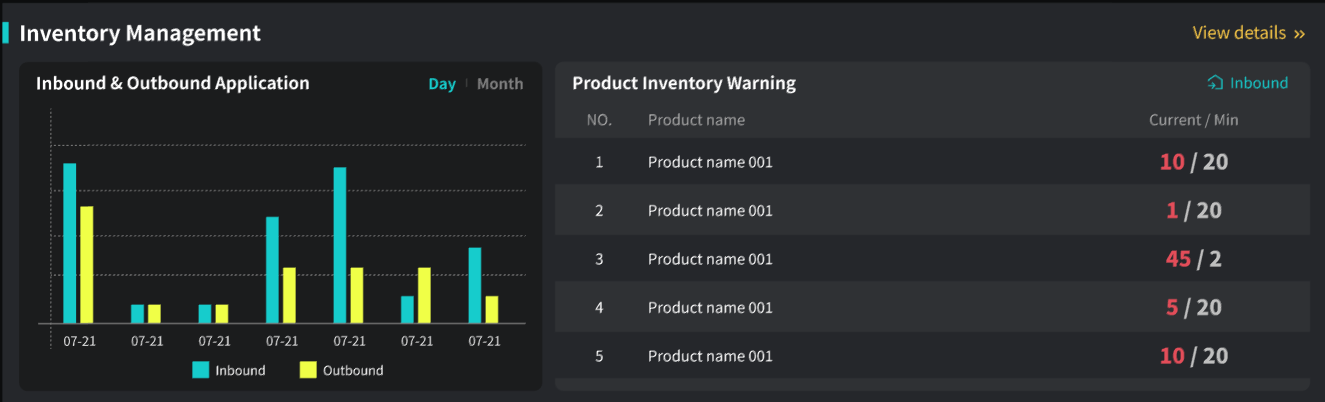Sort by the NO. column header

599,120
